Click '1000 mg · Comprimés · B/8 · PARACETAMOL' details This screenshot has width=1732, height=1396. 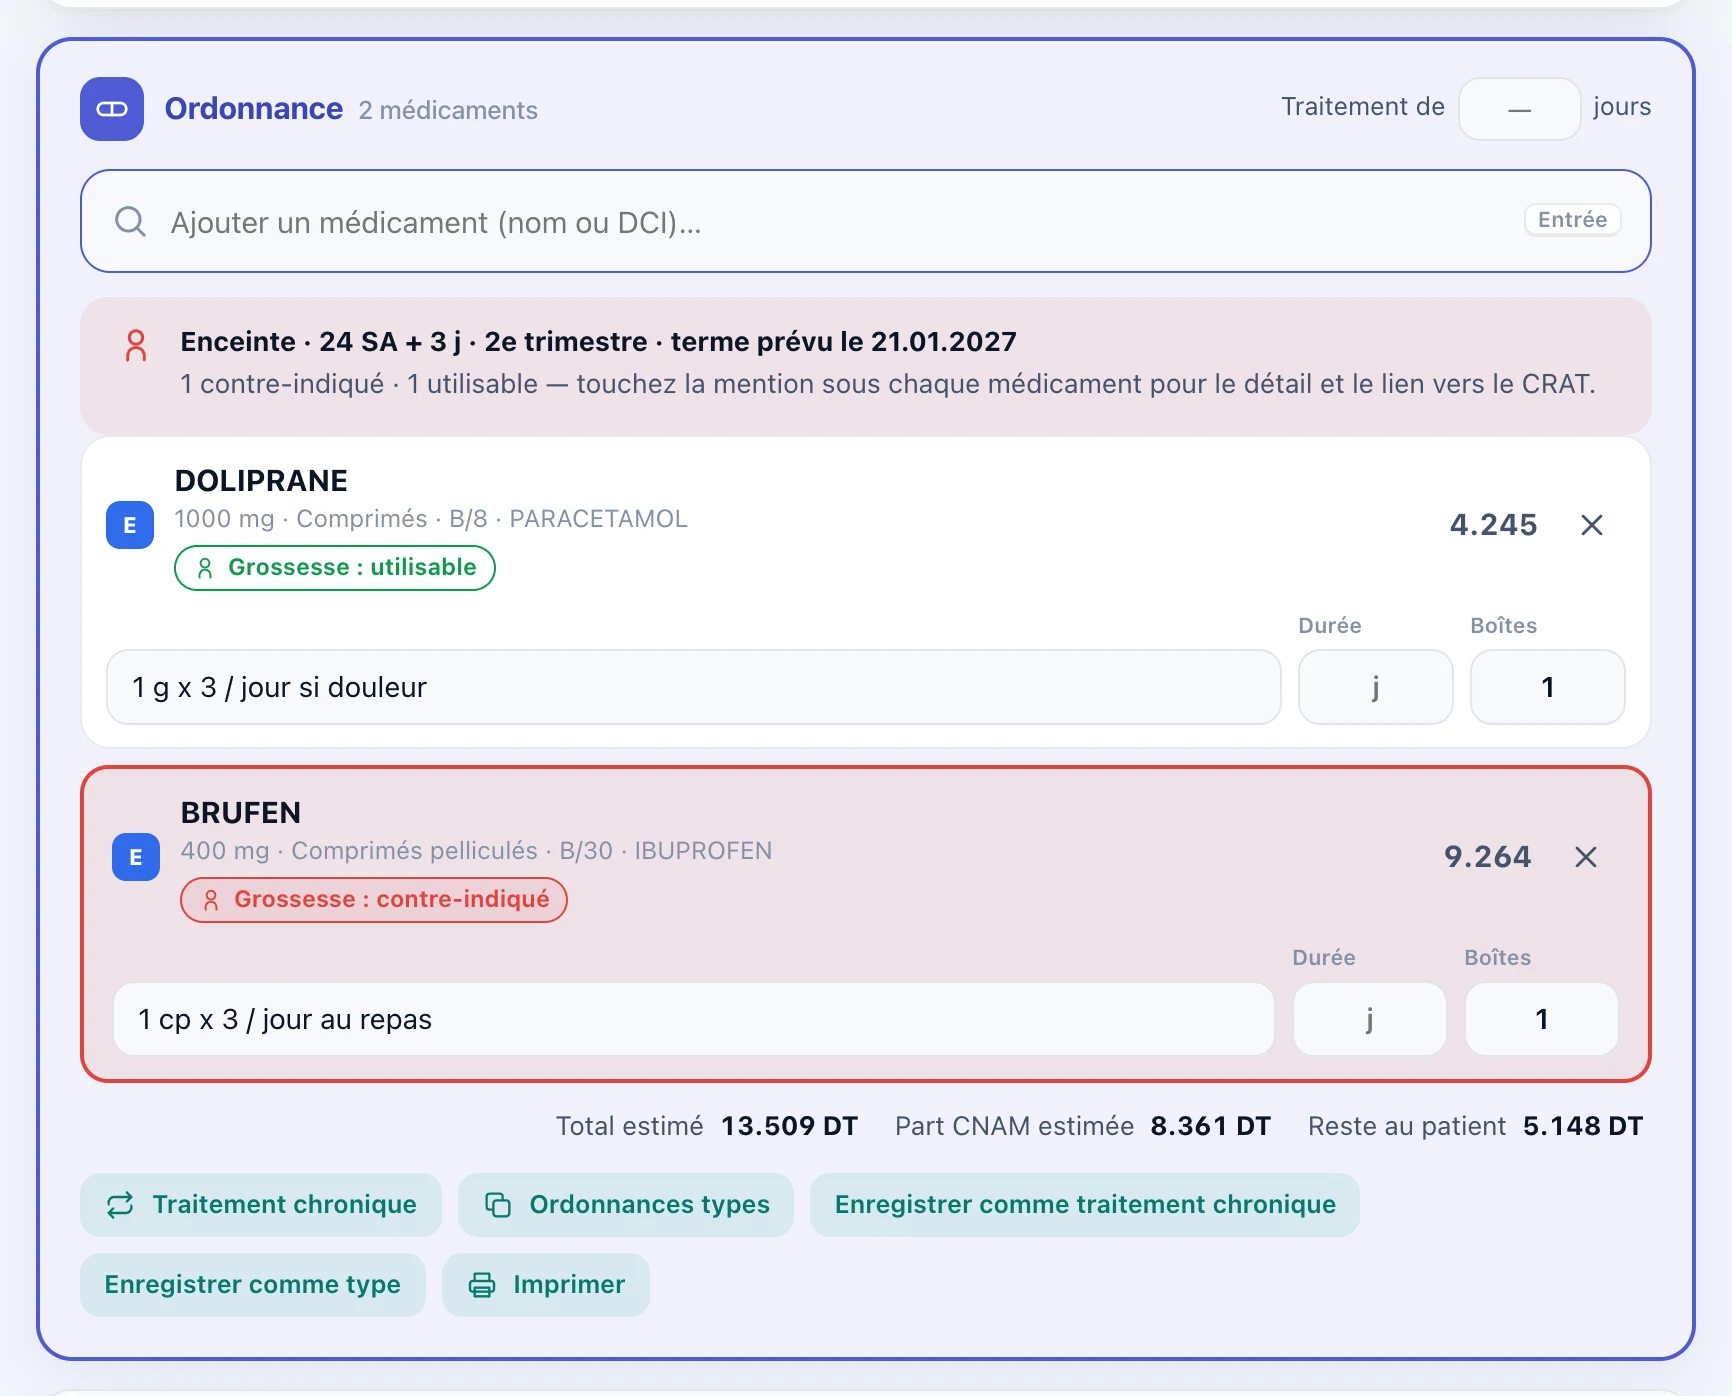click(x=431, y=519)
